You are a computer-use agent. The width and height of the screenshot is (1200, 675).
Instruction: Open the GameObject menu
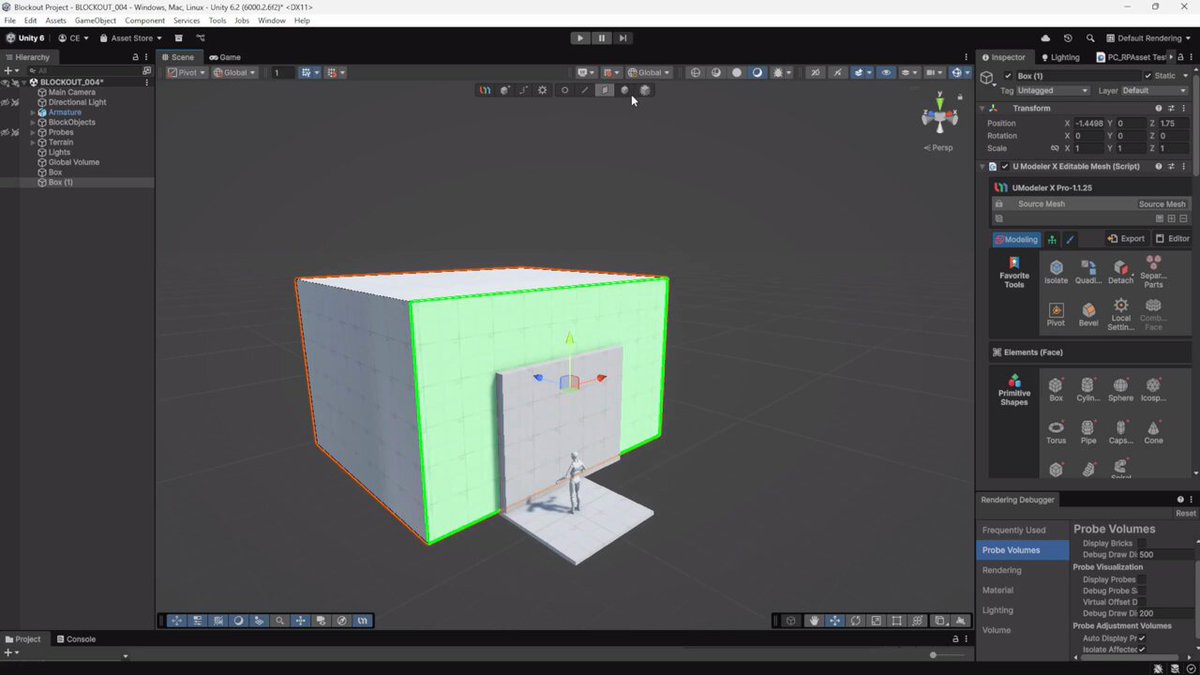[95, 20]
